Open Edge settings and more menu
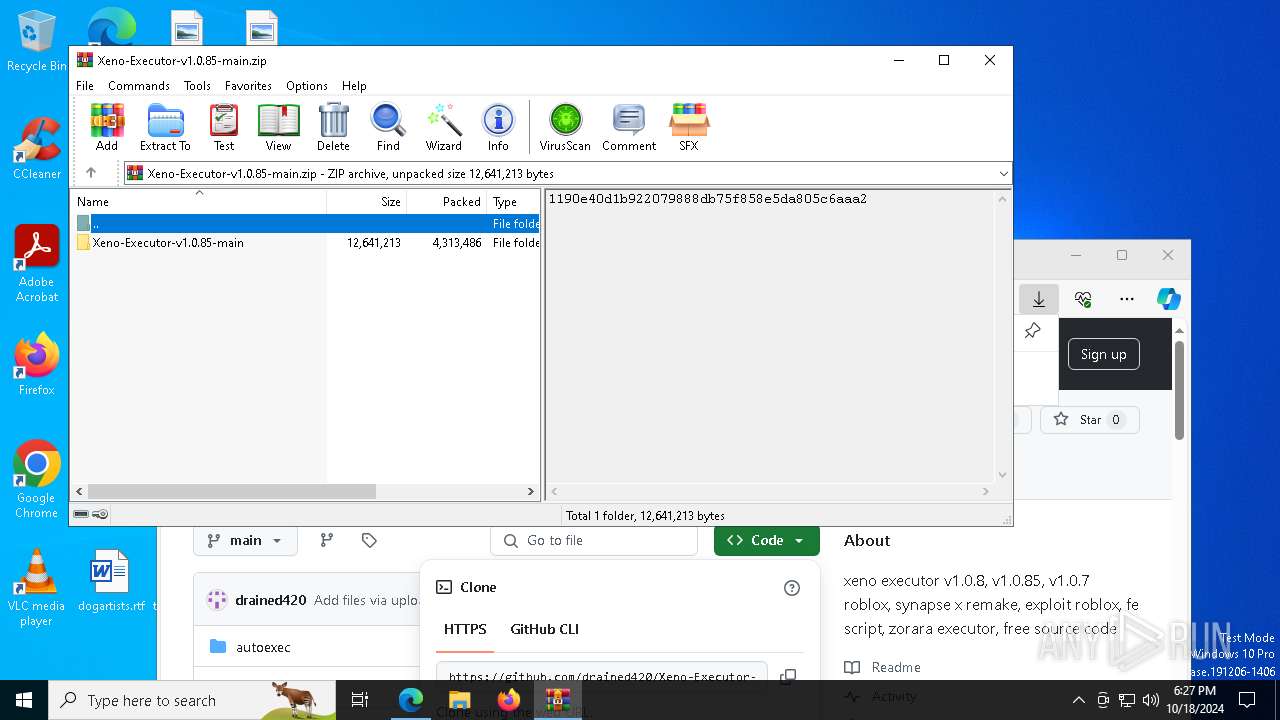The width and height of the screenshot is (1280, 720). [1127, 299]
